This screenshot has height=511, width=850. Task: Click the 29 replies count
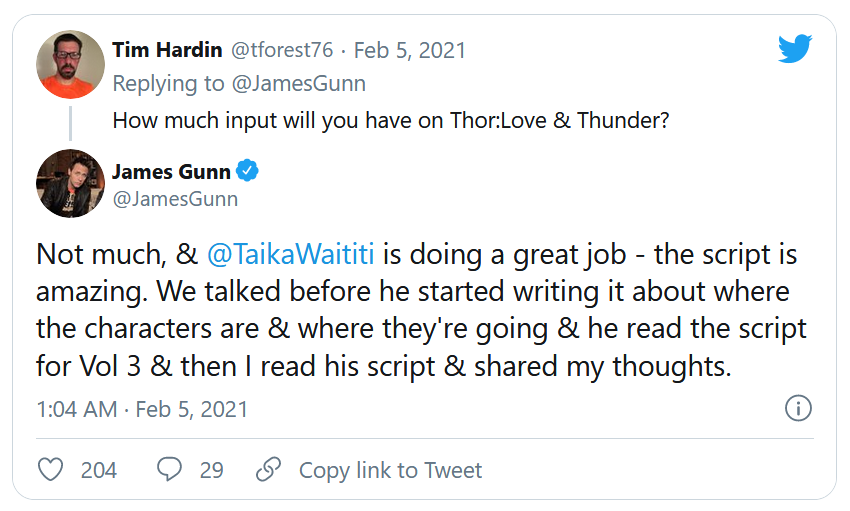(211, 470)
